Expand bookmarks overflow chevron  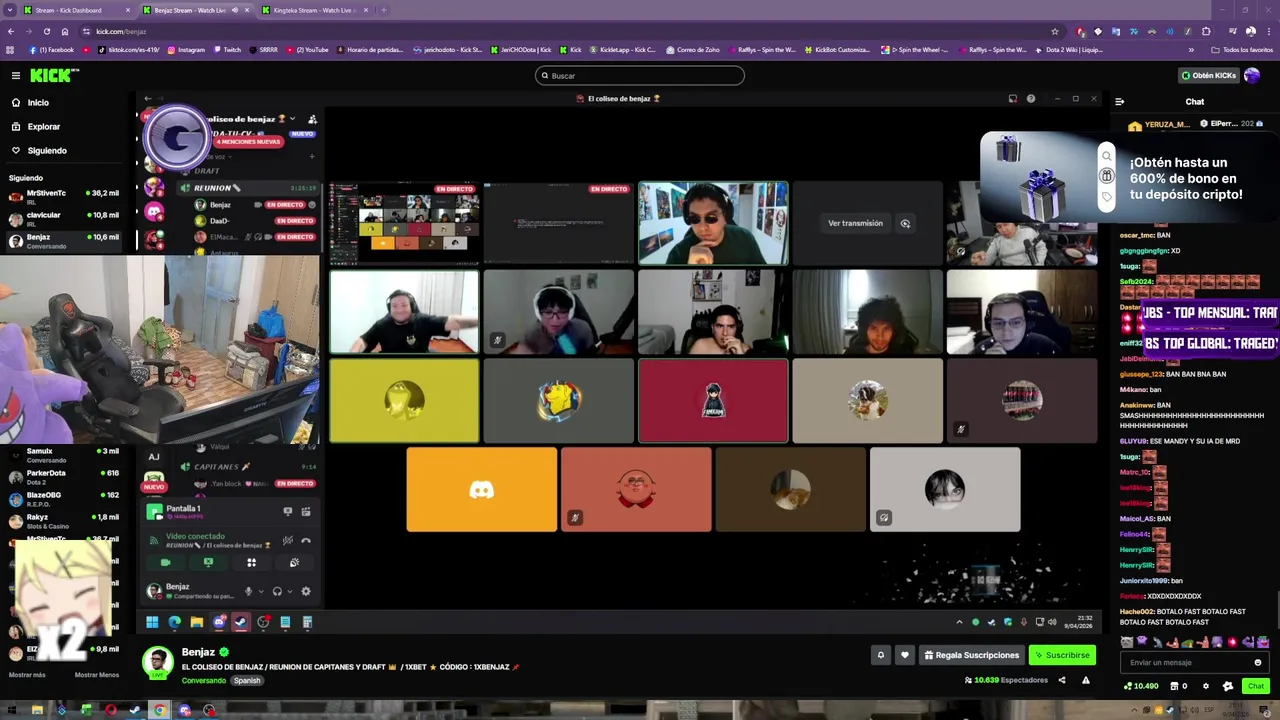tap(1191, 49)
